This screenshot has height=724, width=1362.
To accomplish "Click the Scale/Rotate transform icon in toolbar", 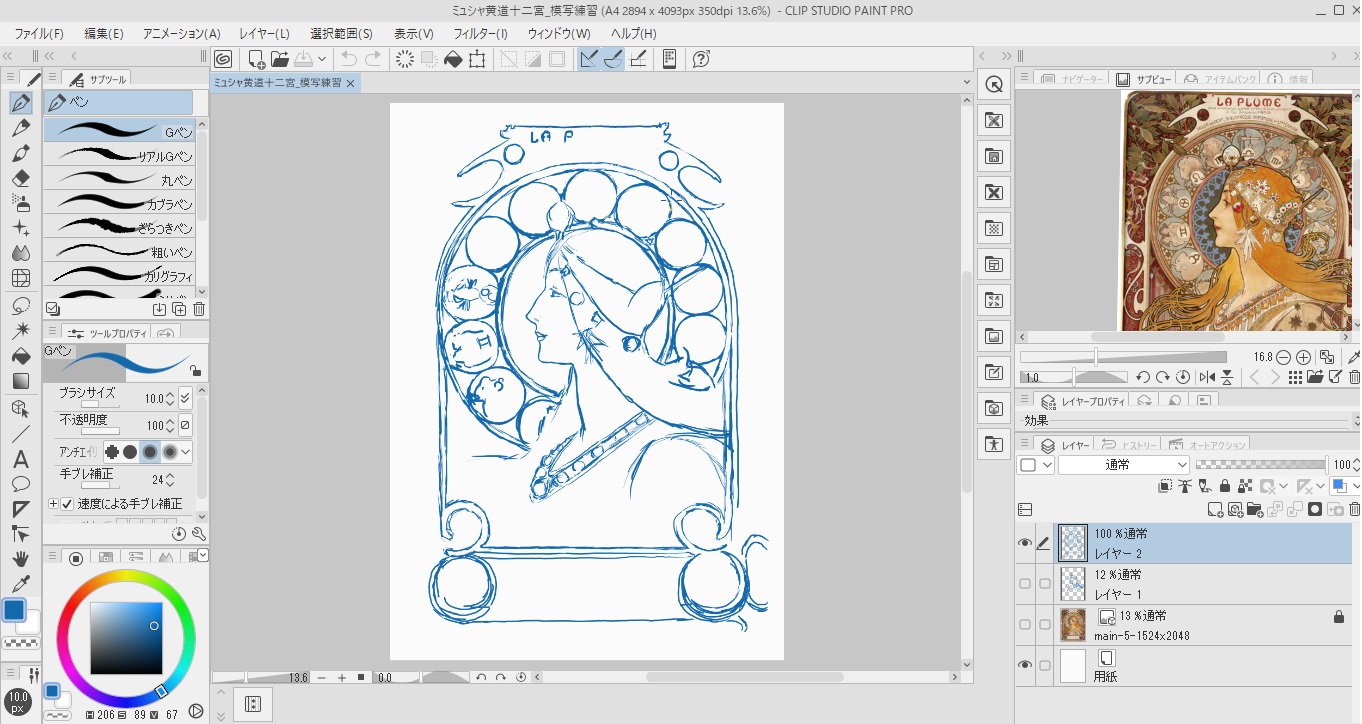I will [477, 59].
